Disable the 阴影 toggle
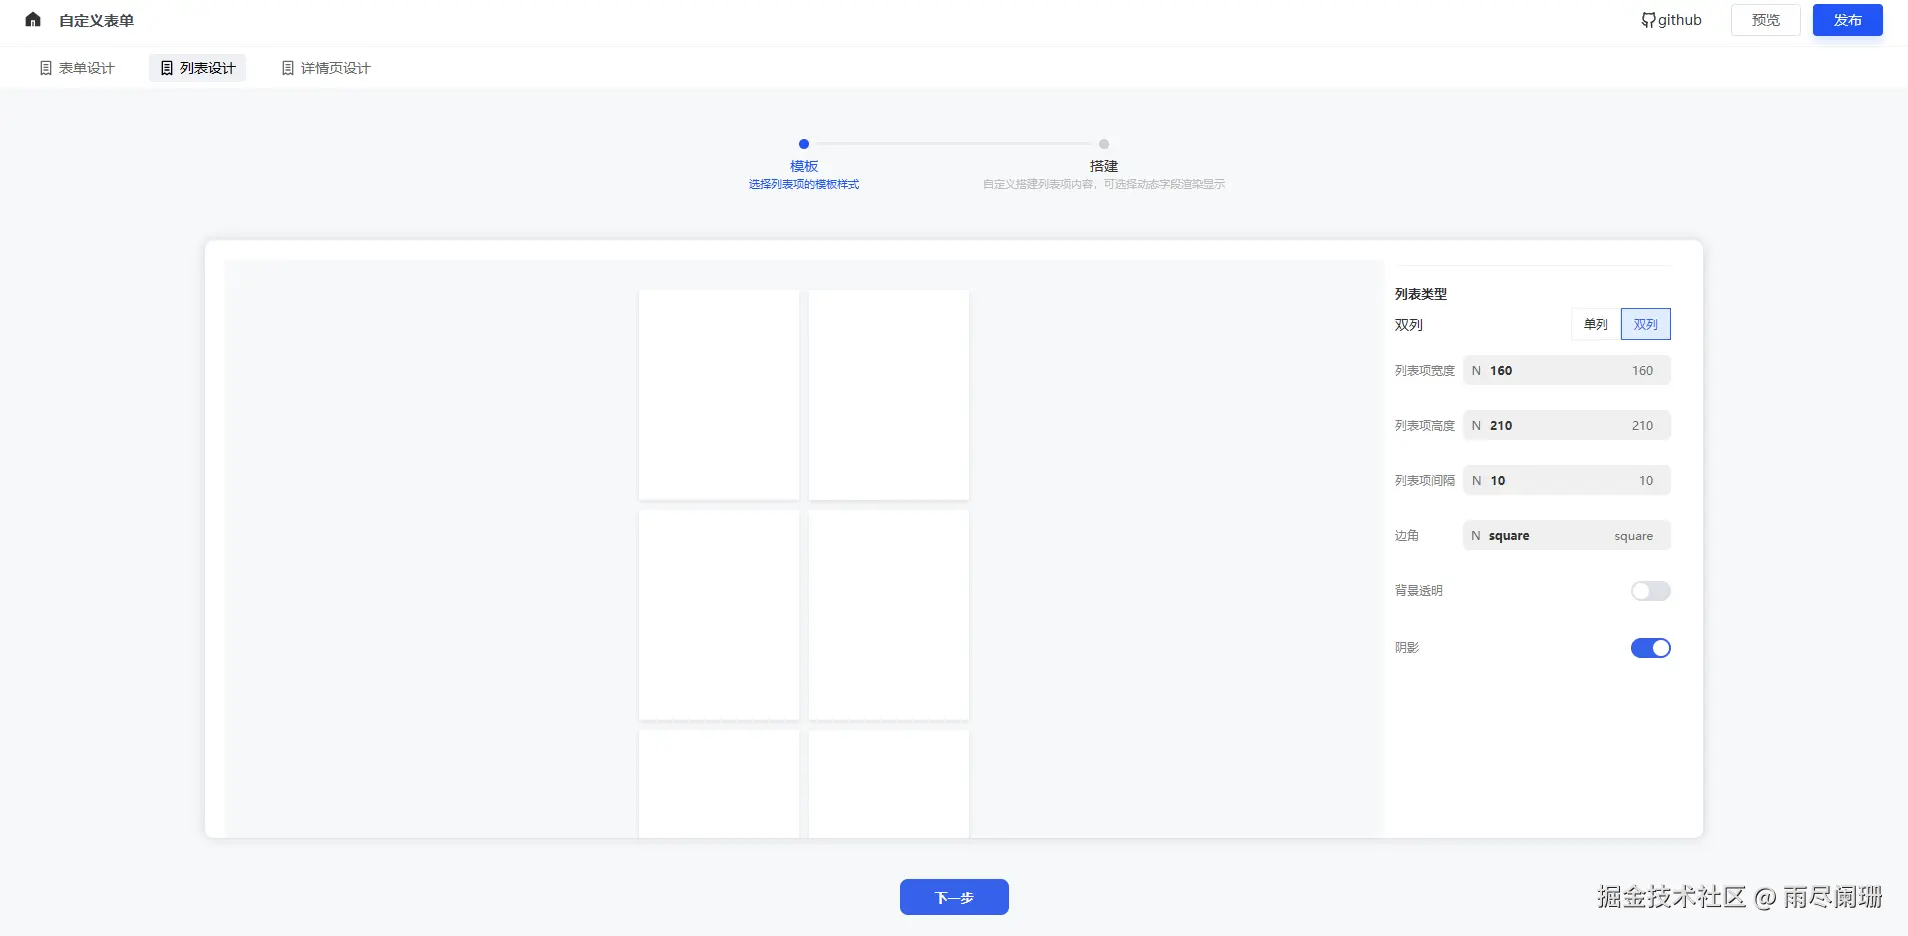 tap(1651, 647)
